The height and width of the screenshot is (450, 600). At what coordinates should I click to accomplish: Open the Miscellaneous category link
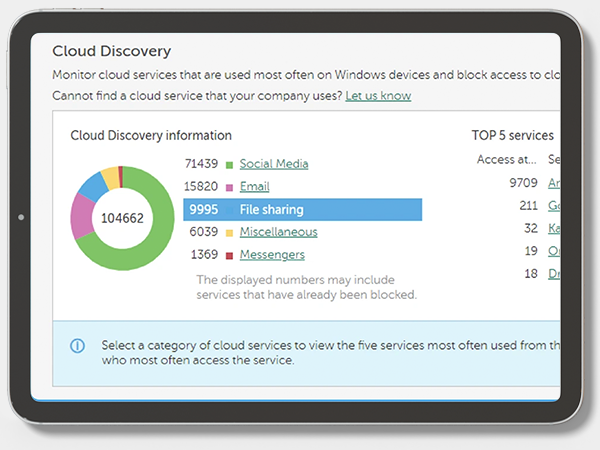click(x=279, y=232)
